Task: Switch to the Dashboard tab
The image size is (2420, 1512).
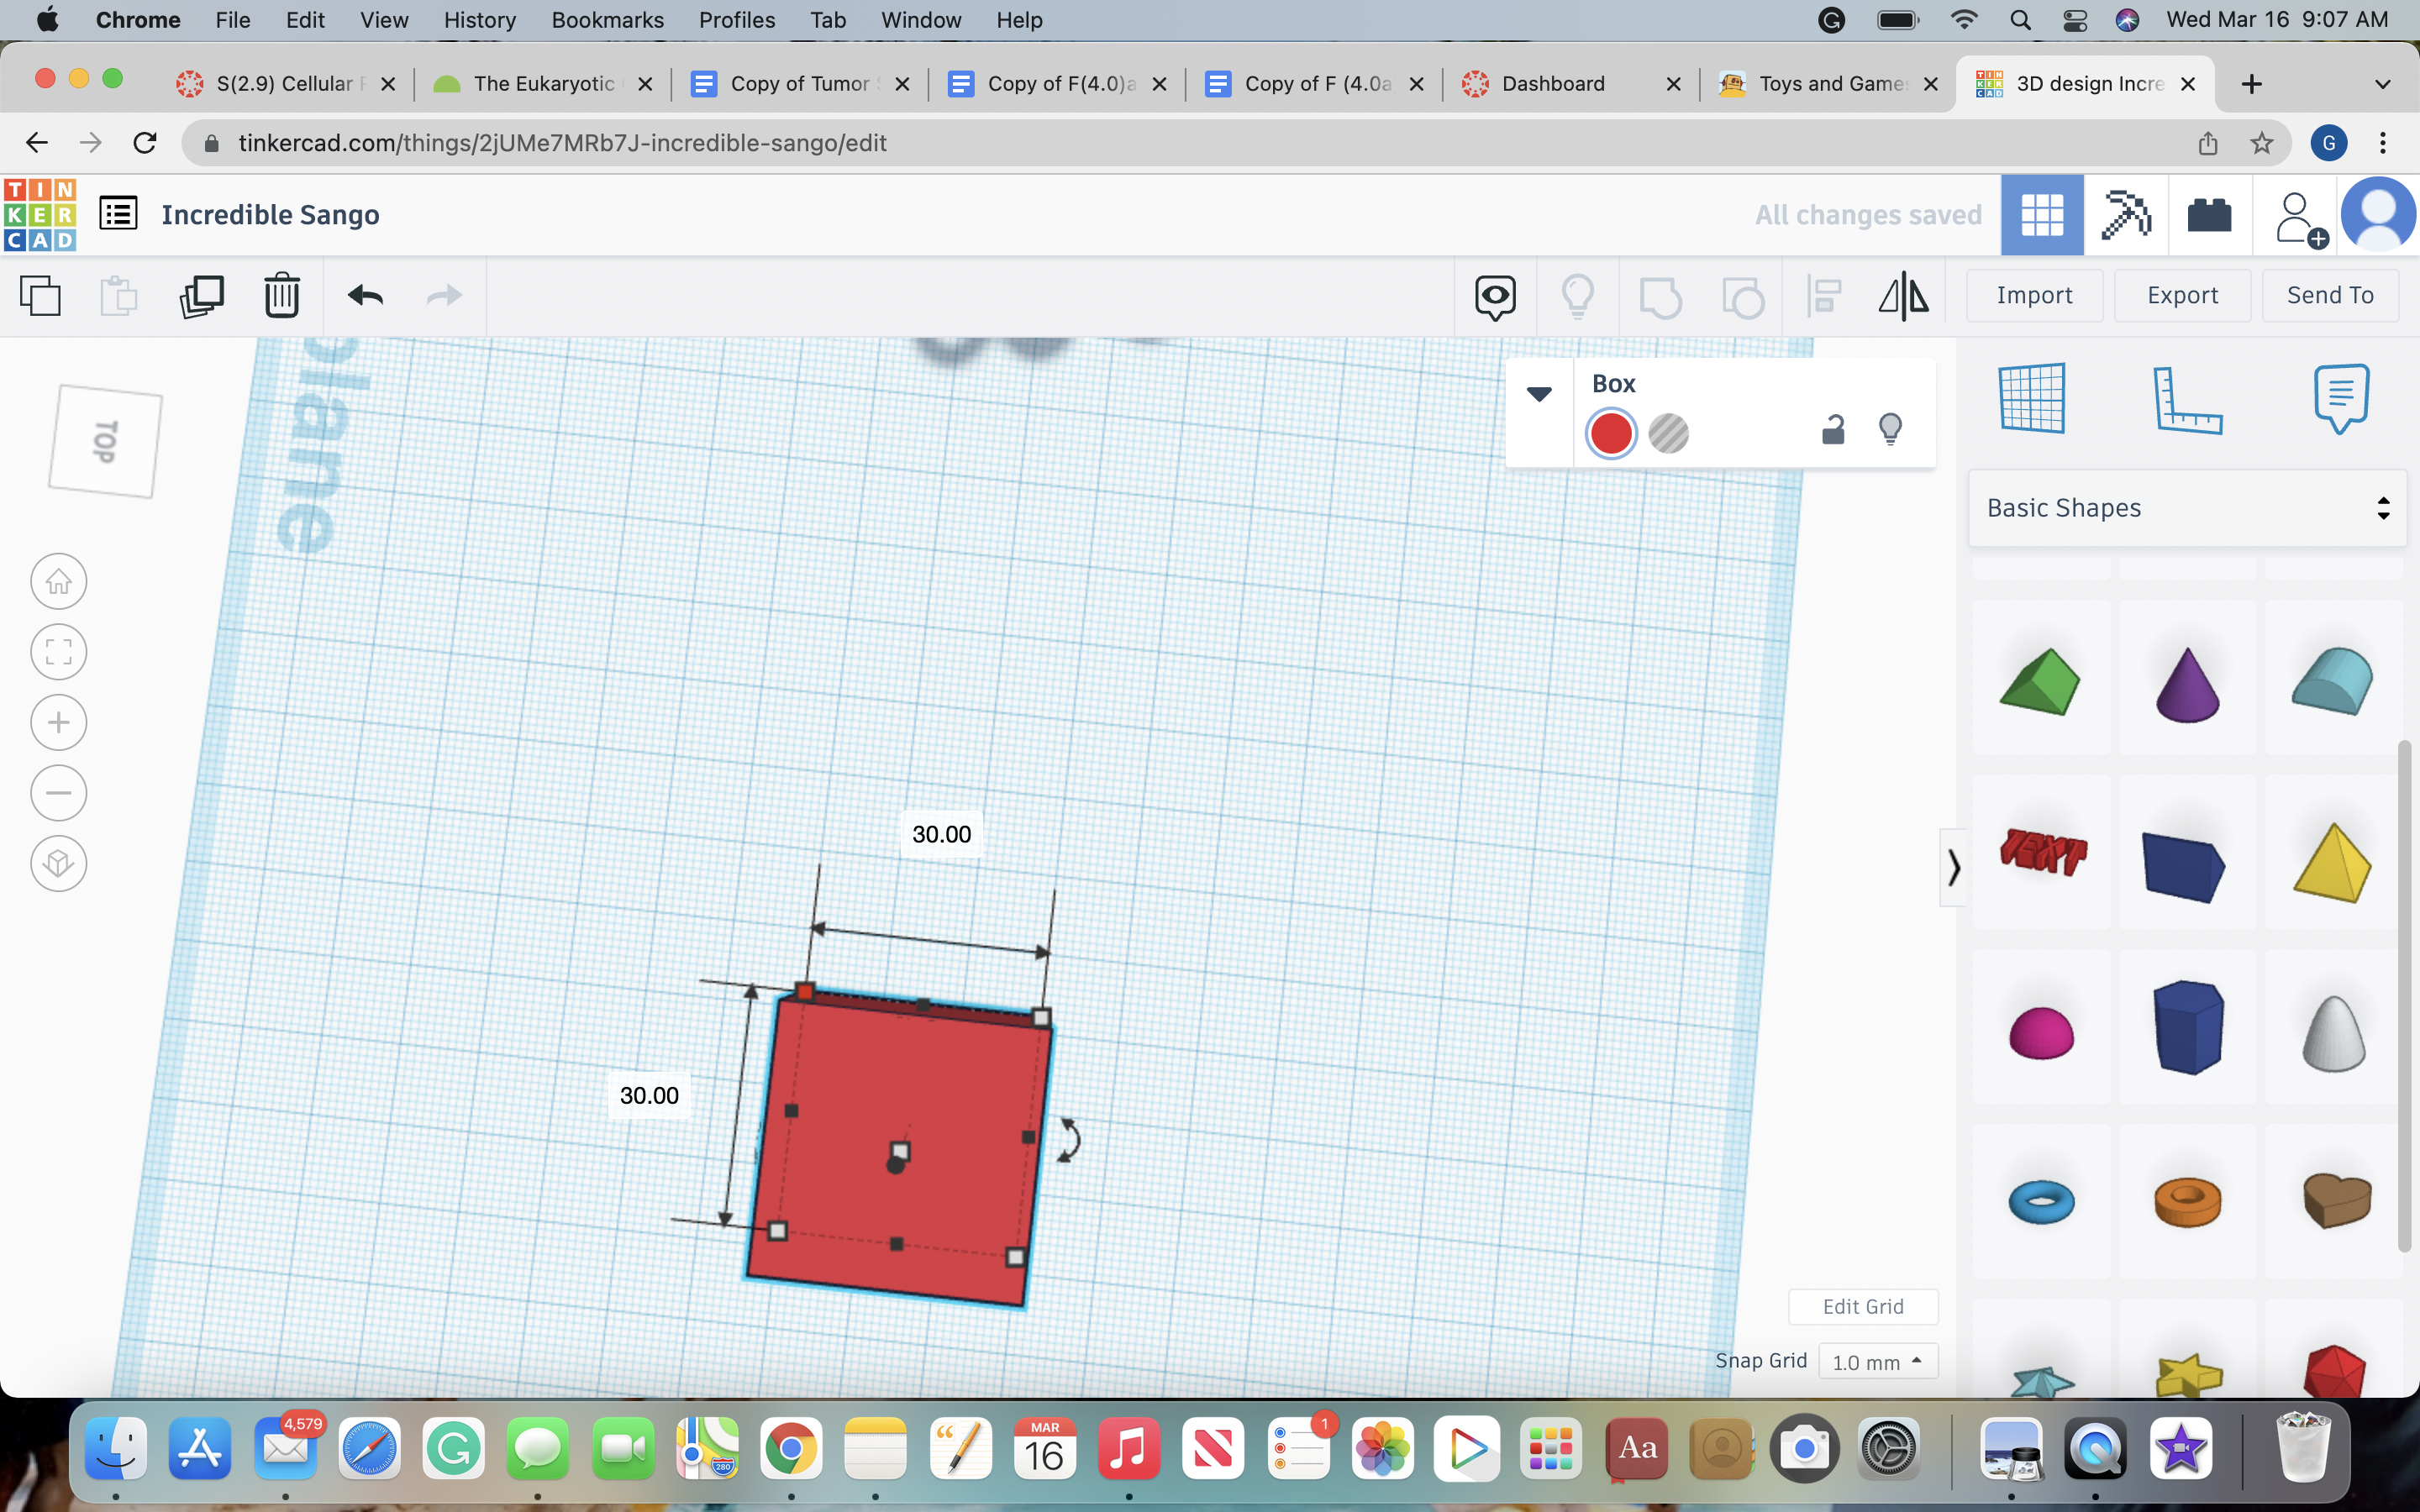Action: coord(1552,84)
